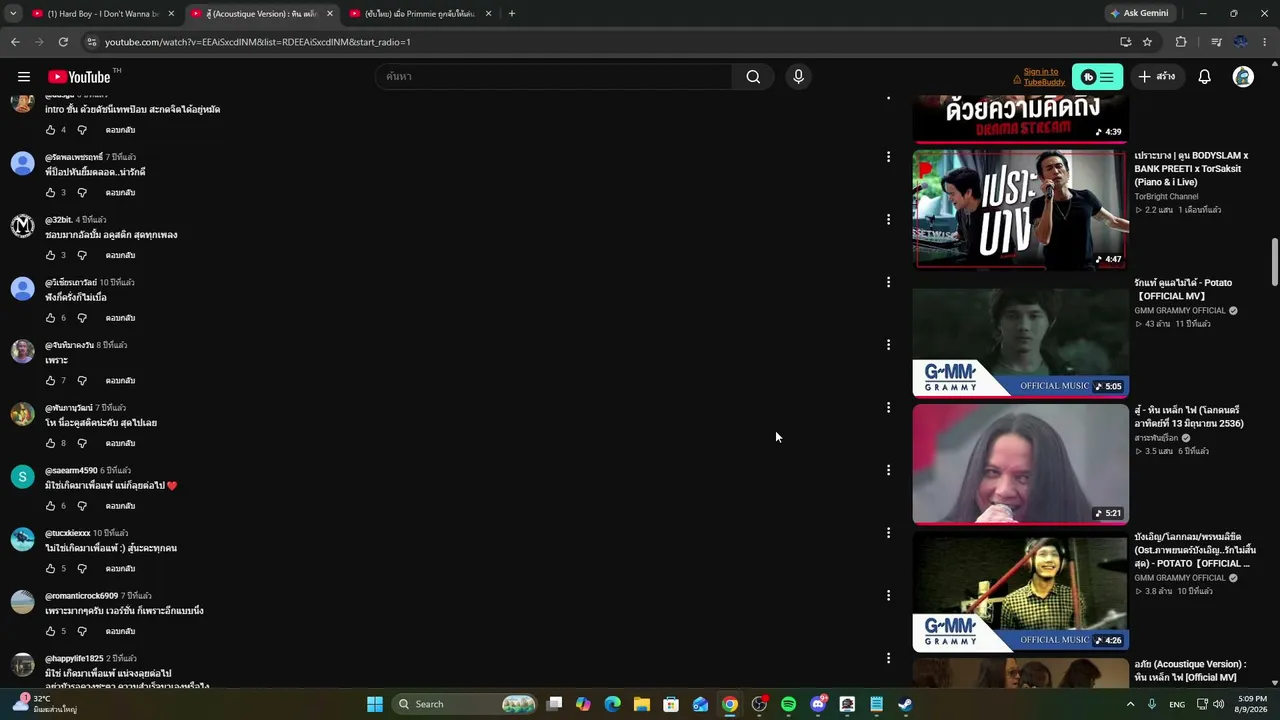This screenshot has height=720, width=1280.
Task: Dislike the comment by @32bit.
Action: point(82,255)
